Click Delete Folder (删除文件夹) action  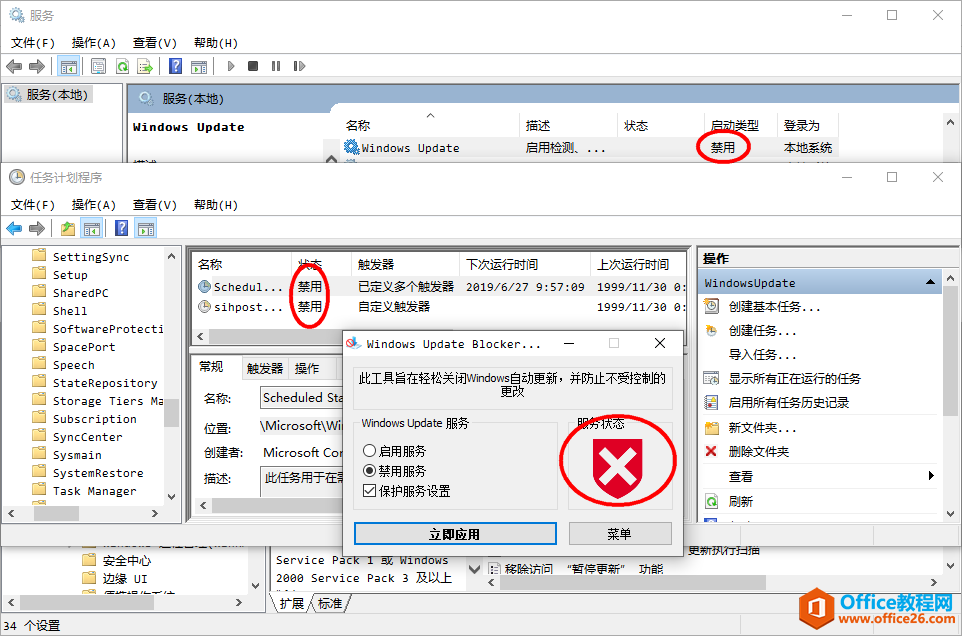coord(759,452)
